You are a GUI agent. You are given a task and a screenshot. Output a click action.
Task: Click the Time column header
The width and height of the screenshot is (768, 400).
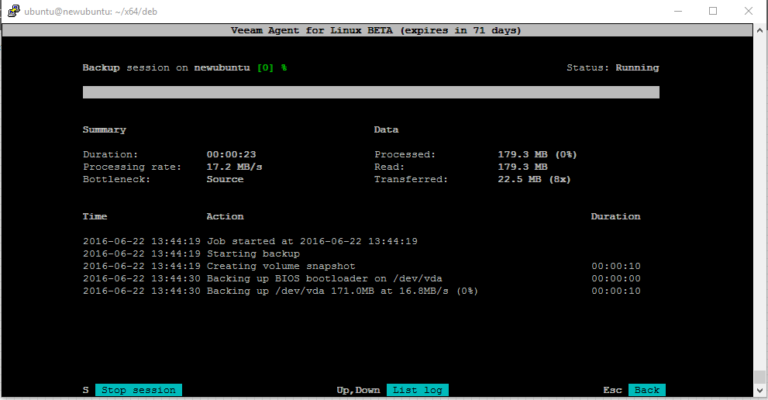click(x=95, y=216)
